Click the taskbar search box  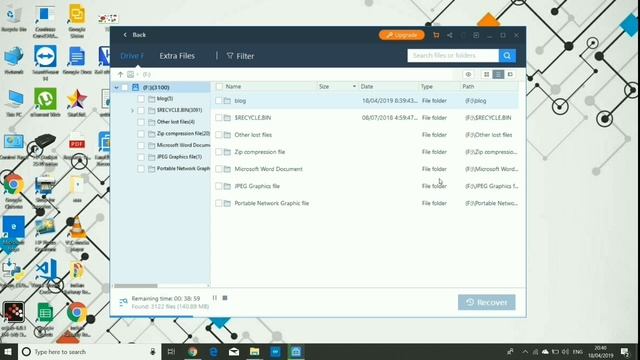click(x=89, y=351)
